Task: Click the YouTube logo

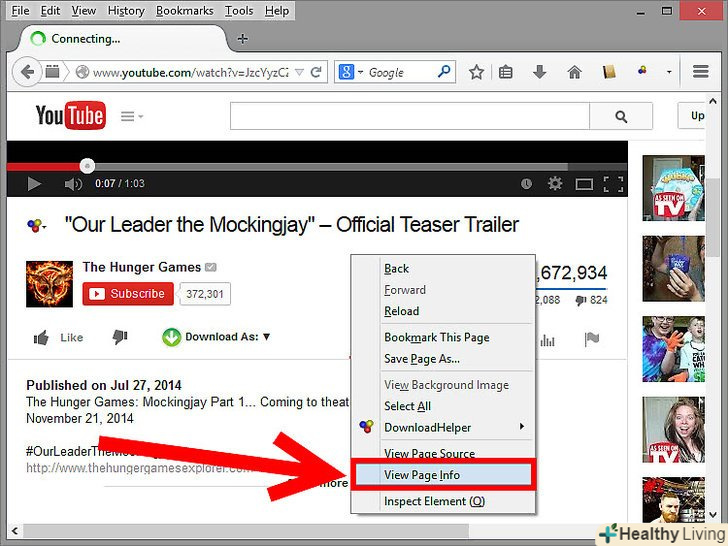Action: (x=71, y=115)
